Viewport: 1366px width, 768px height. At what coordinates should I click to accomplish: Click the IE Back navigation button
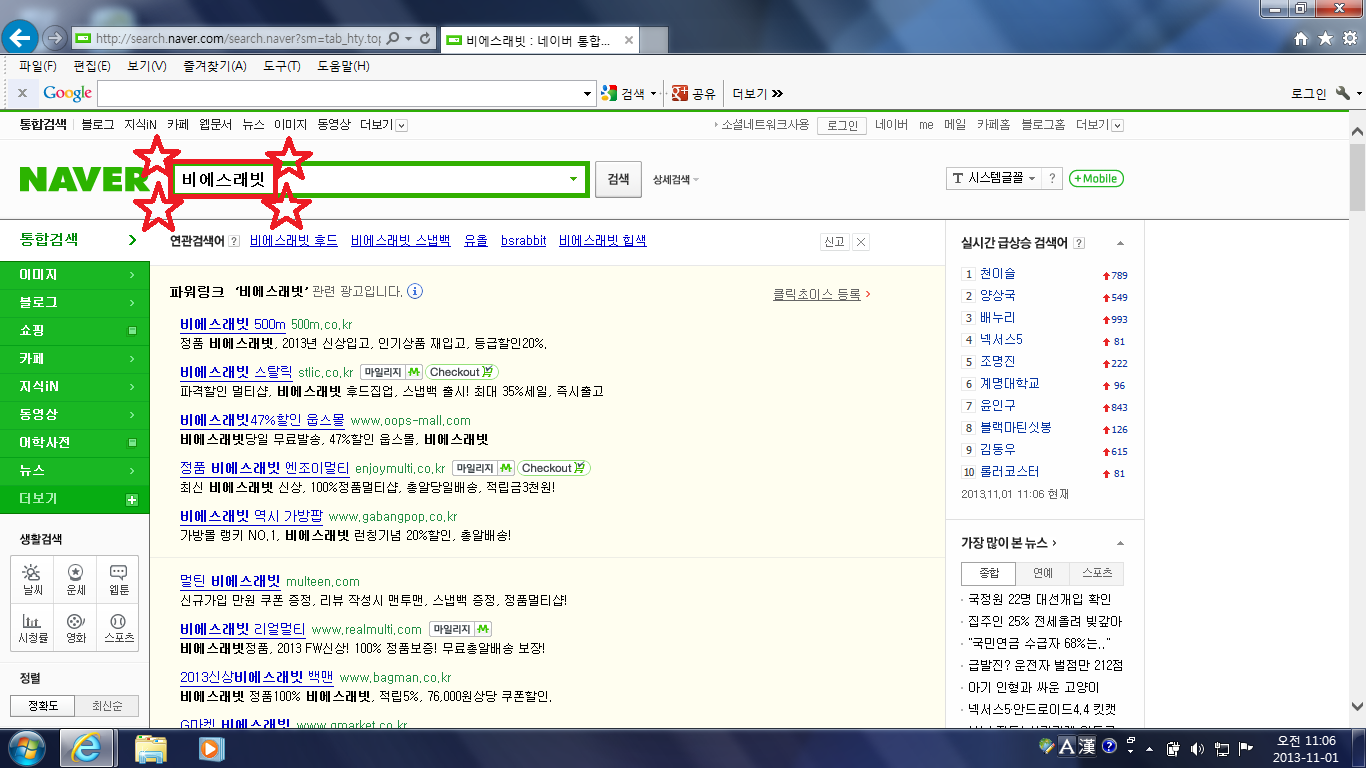coord(21,38)
